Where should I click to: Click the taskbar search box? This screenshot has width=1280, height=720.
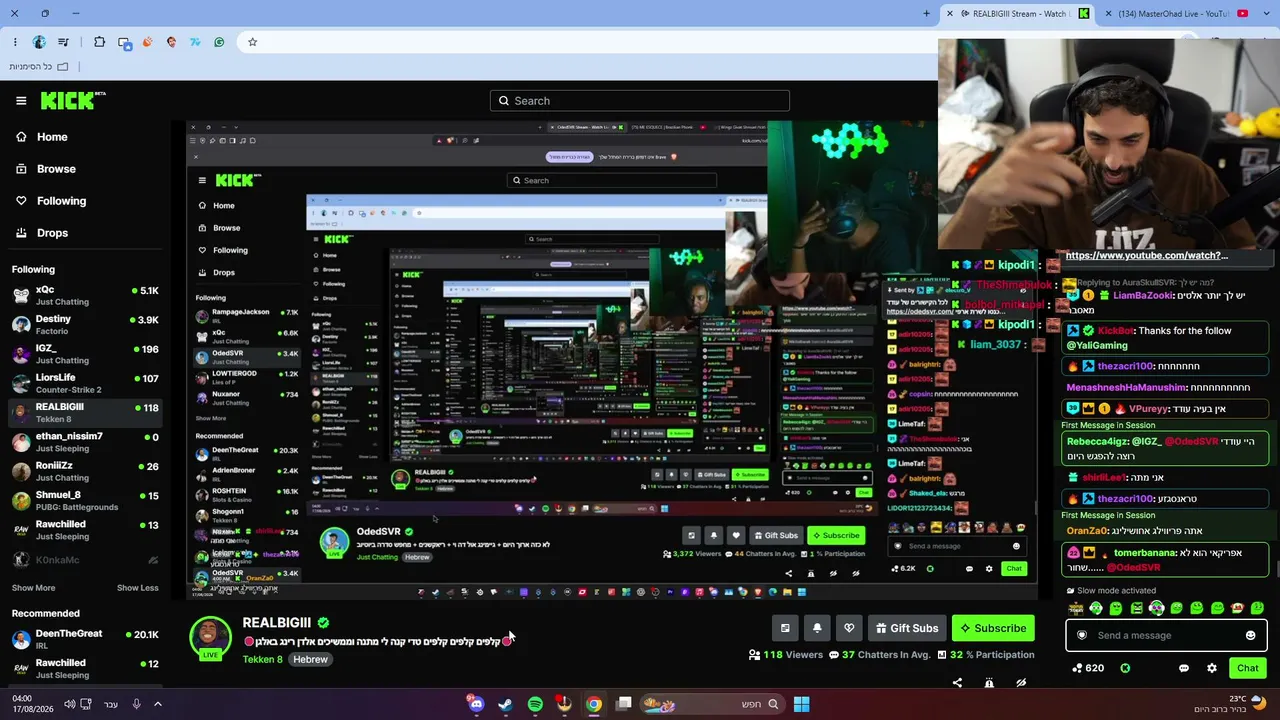point(712,704)
